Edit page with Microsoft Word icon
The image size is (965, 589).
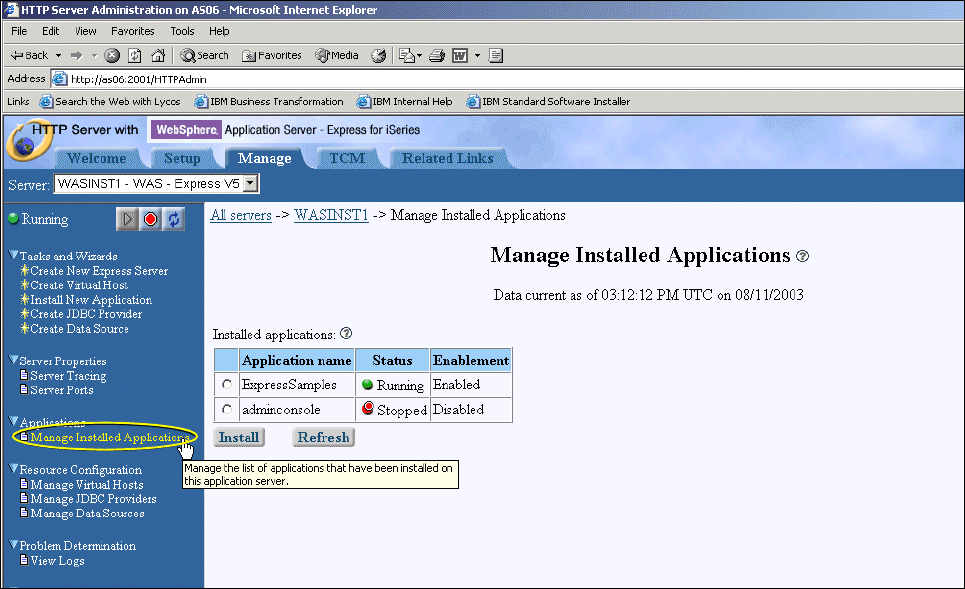[459, 55]
